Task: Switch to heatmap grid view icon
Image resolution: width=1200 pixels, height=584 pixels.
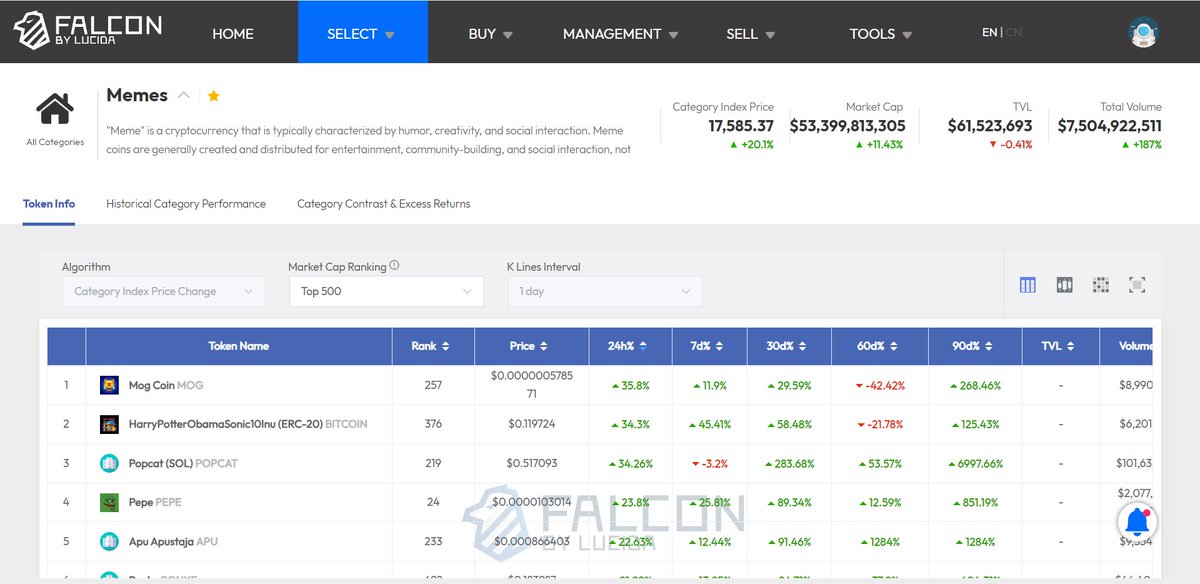Action: 1101,285
